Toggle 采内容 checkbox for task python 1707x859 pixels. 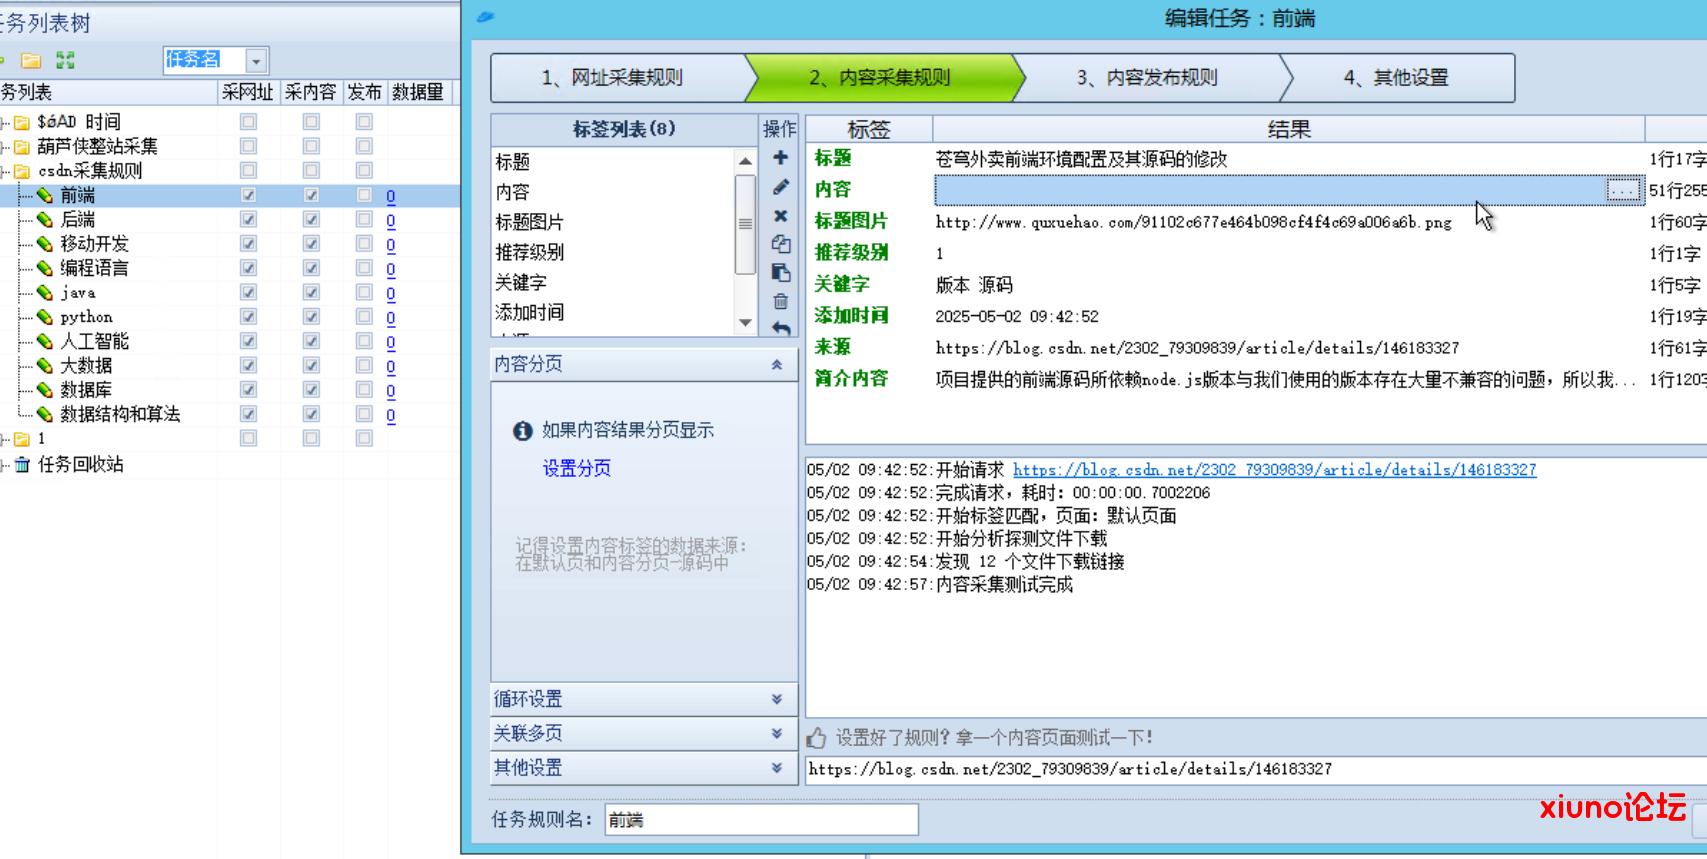tap(311, 316)
